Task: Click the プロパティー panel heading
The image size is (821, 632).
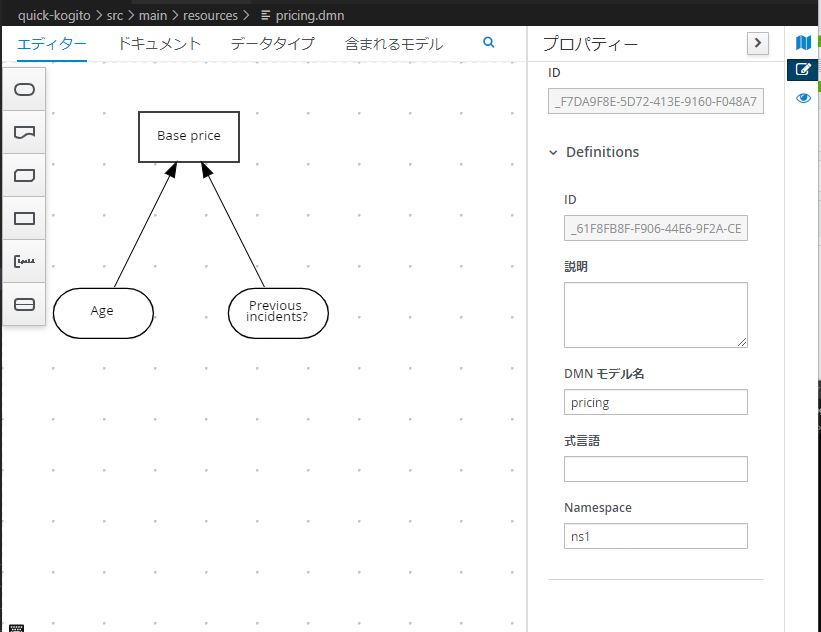Action: tap(590, 44)
